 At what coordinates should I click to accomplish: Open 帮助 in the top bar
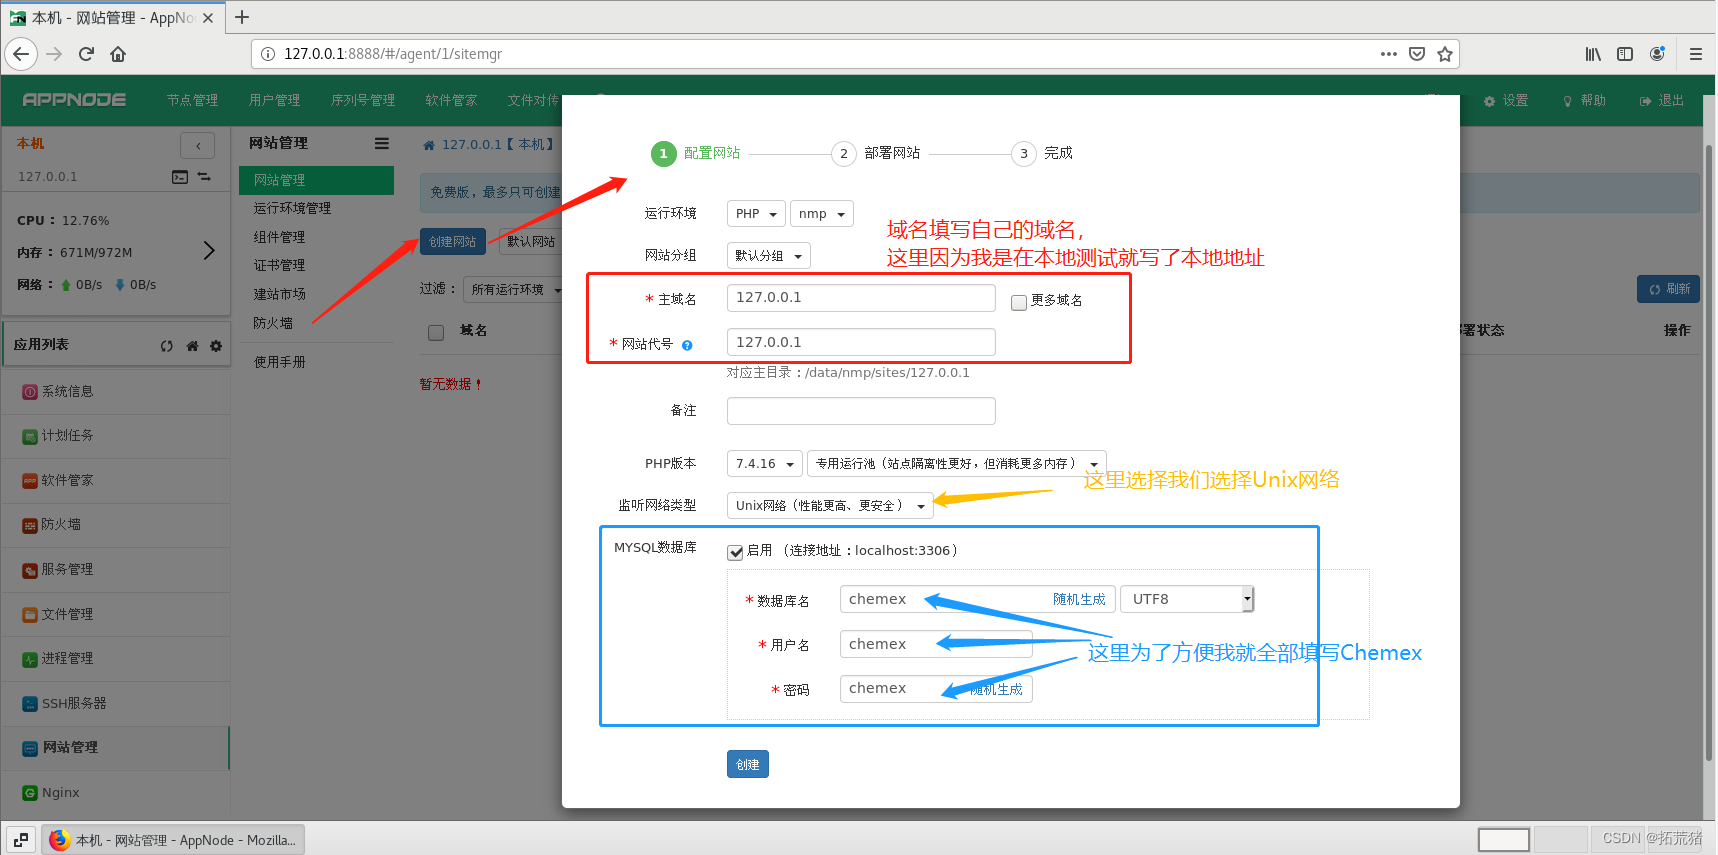pos(1584,101)
